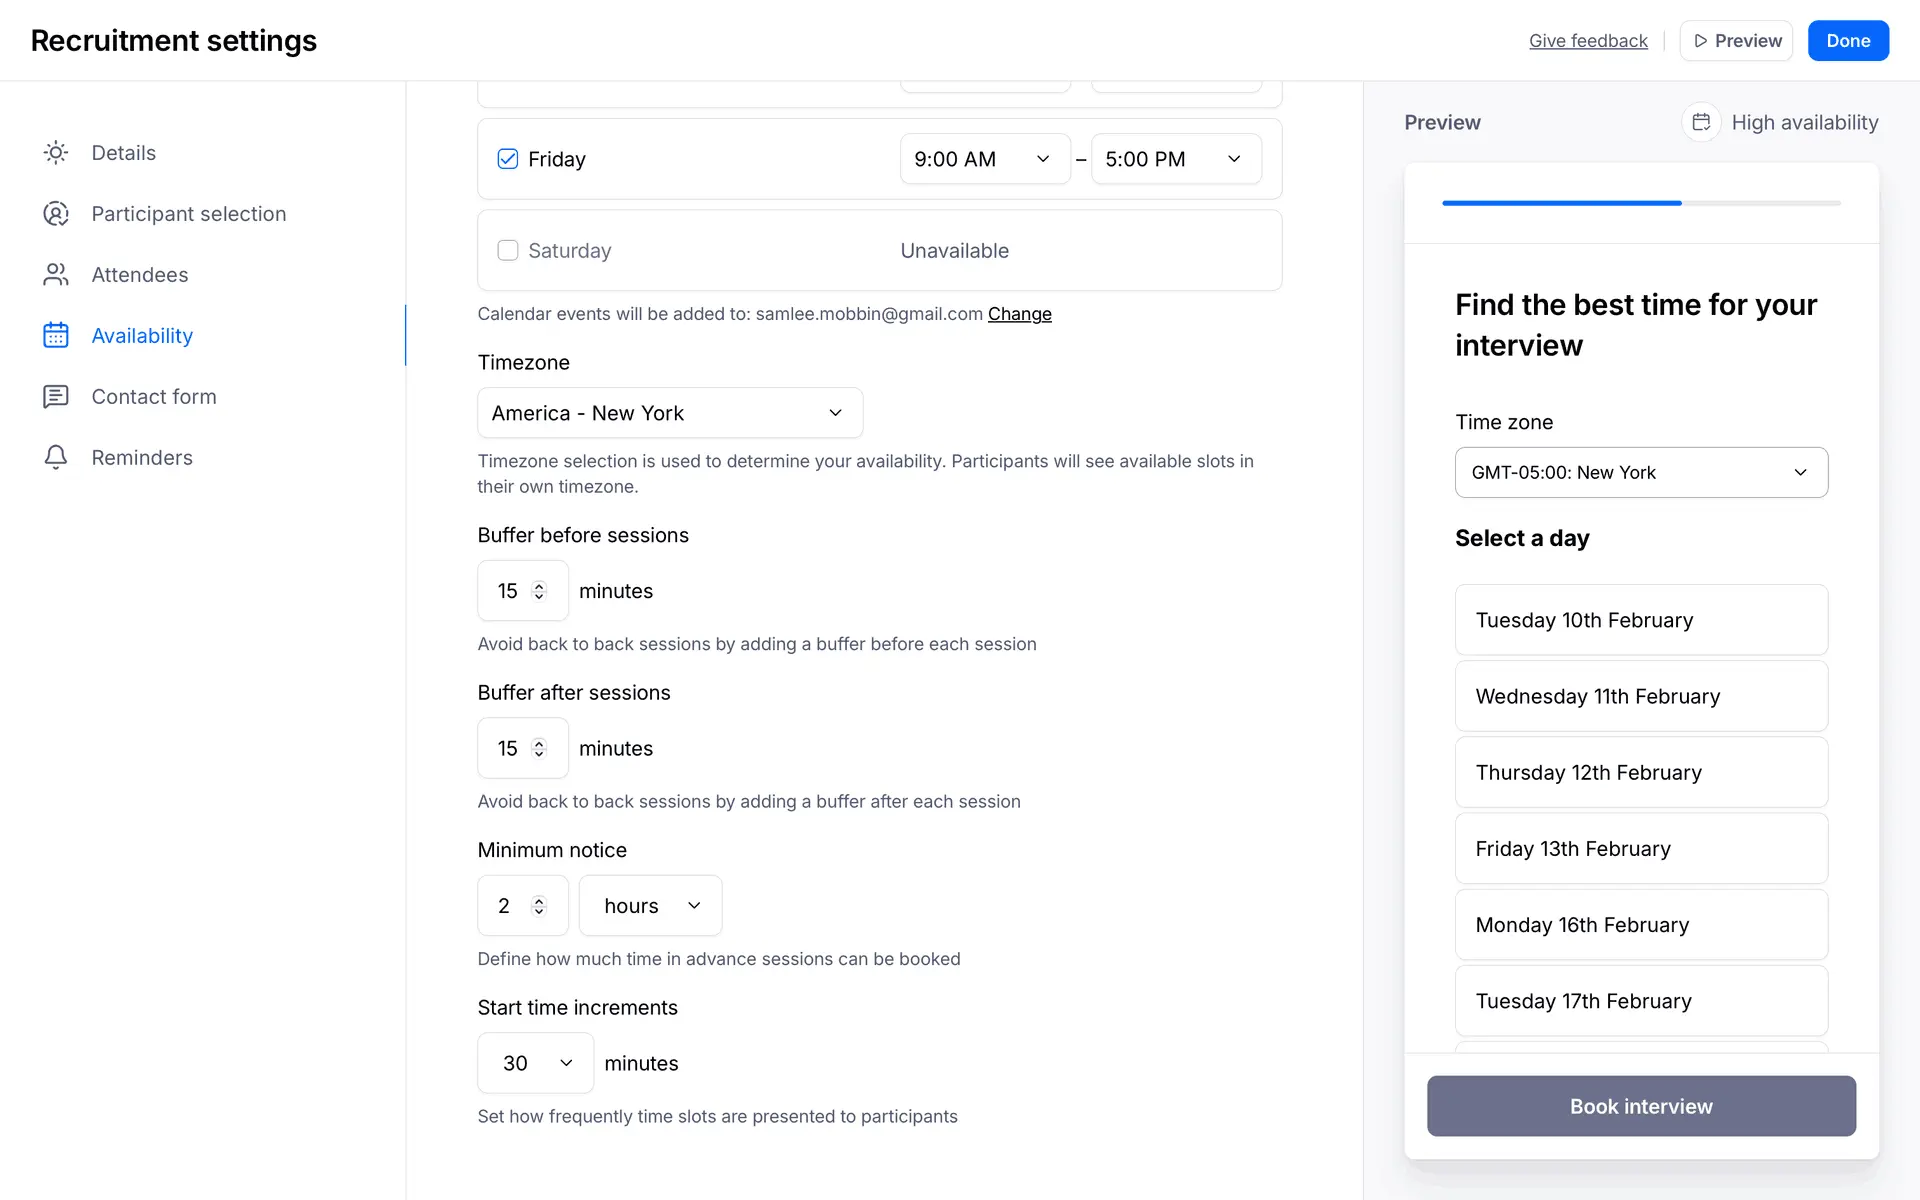The height and width of the screenshot is (1200, 1920).
Task: Open the hours unit dropdown
Action: (650, 906)
